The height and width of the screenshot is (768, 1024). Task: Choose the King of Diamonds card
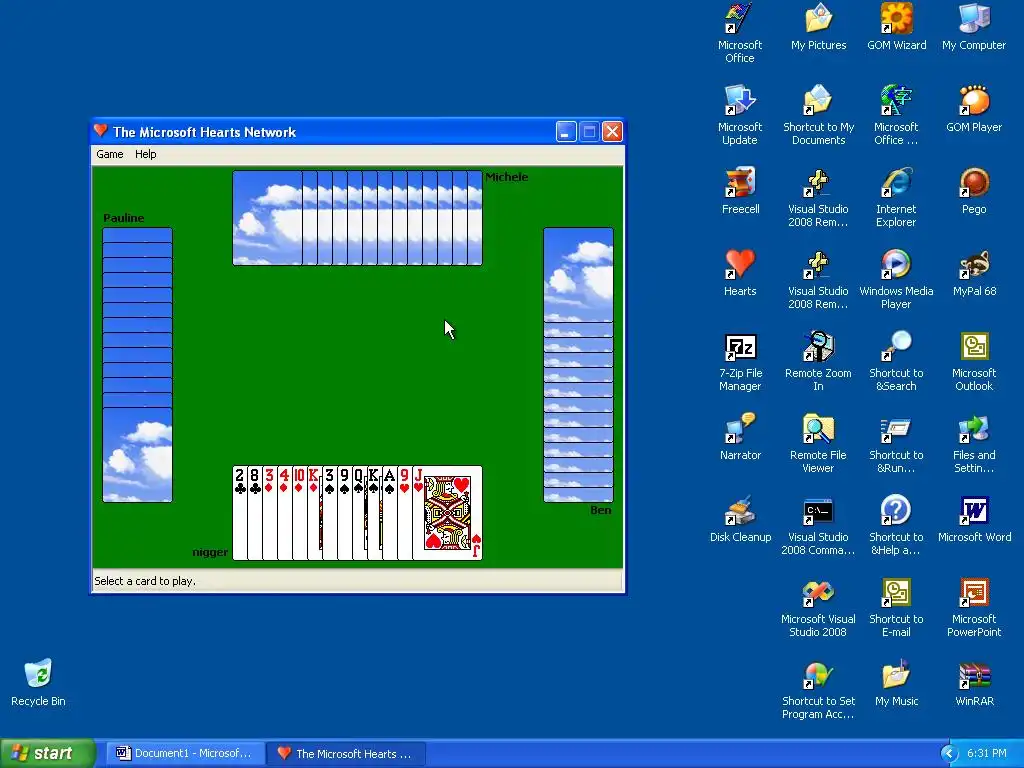pyautogui.click(x=315, y=513)
